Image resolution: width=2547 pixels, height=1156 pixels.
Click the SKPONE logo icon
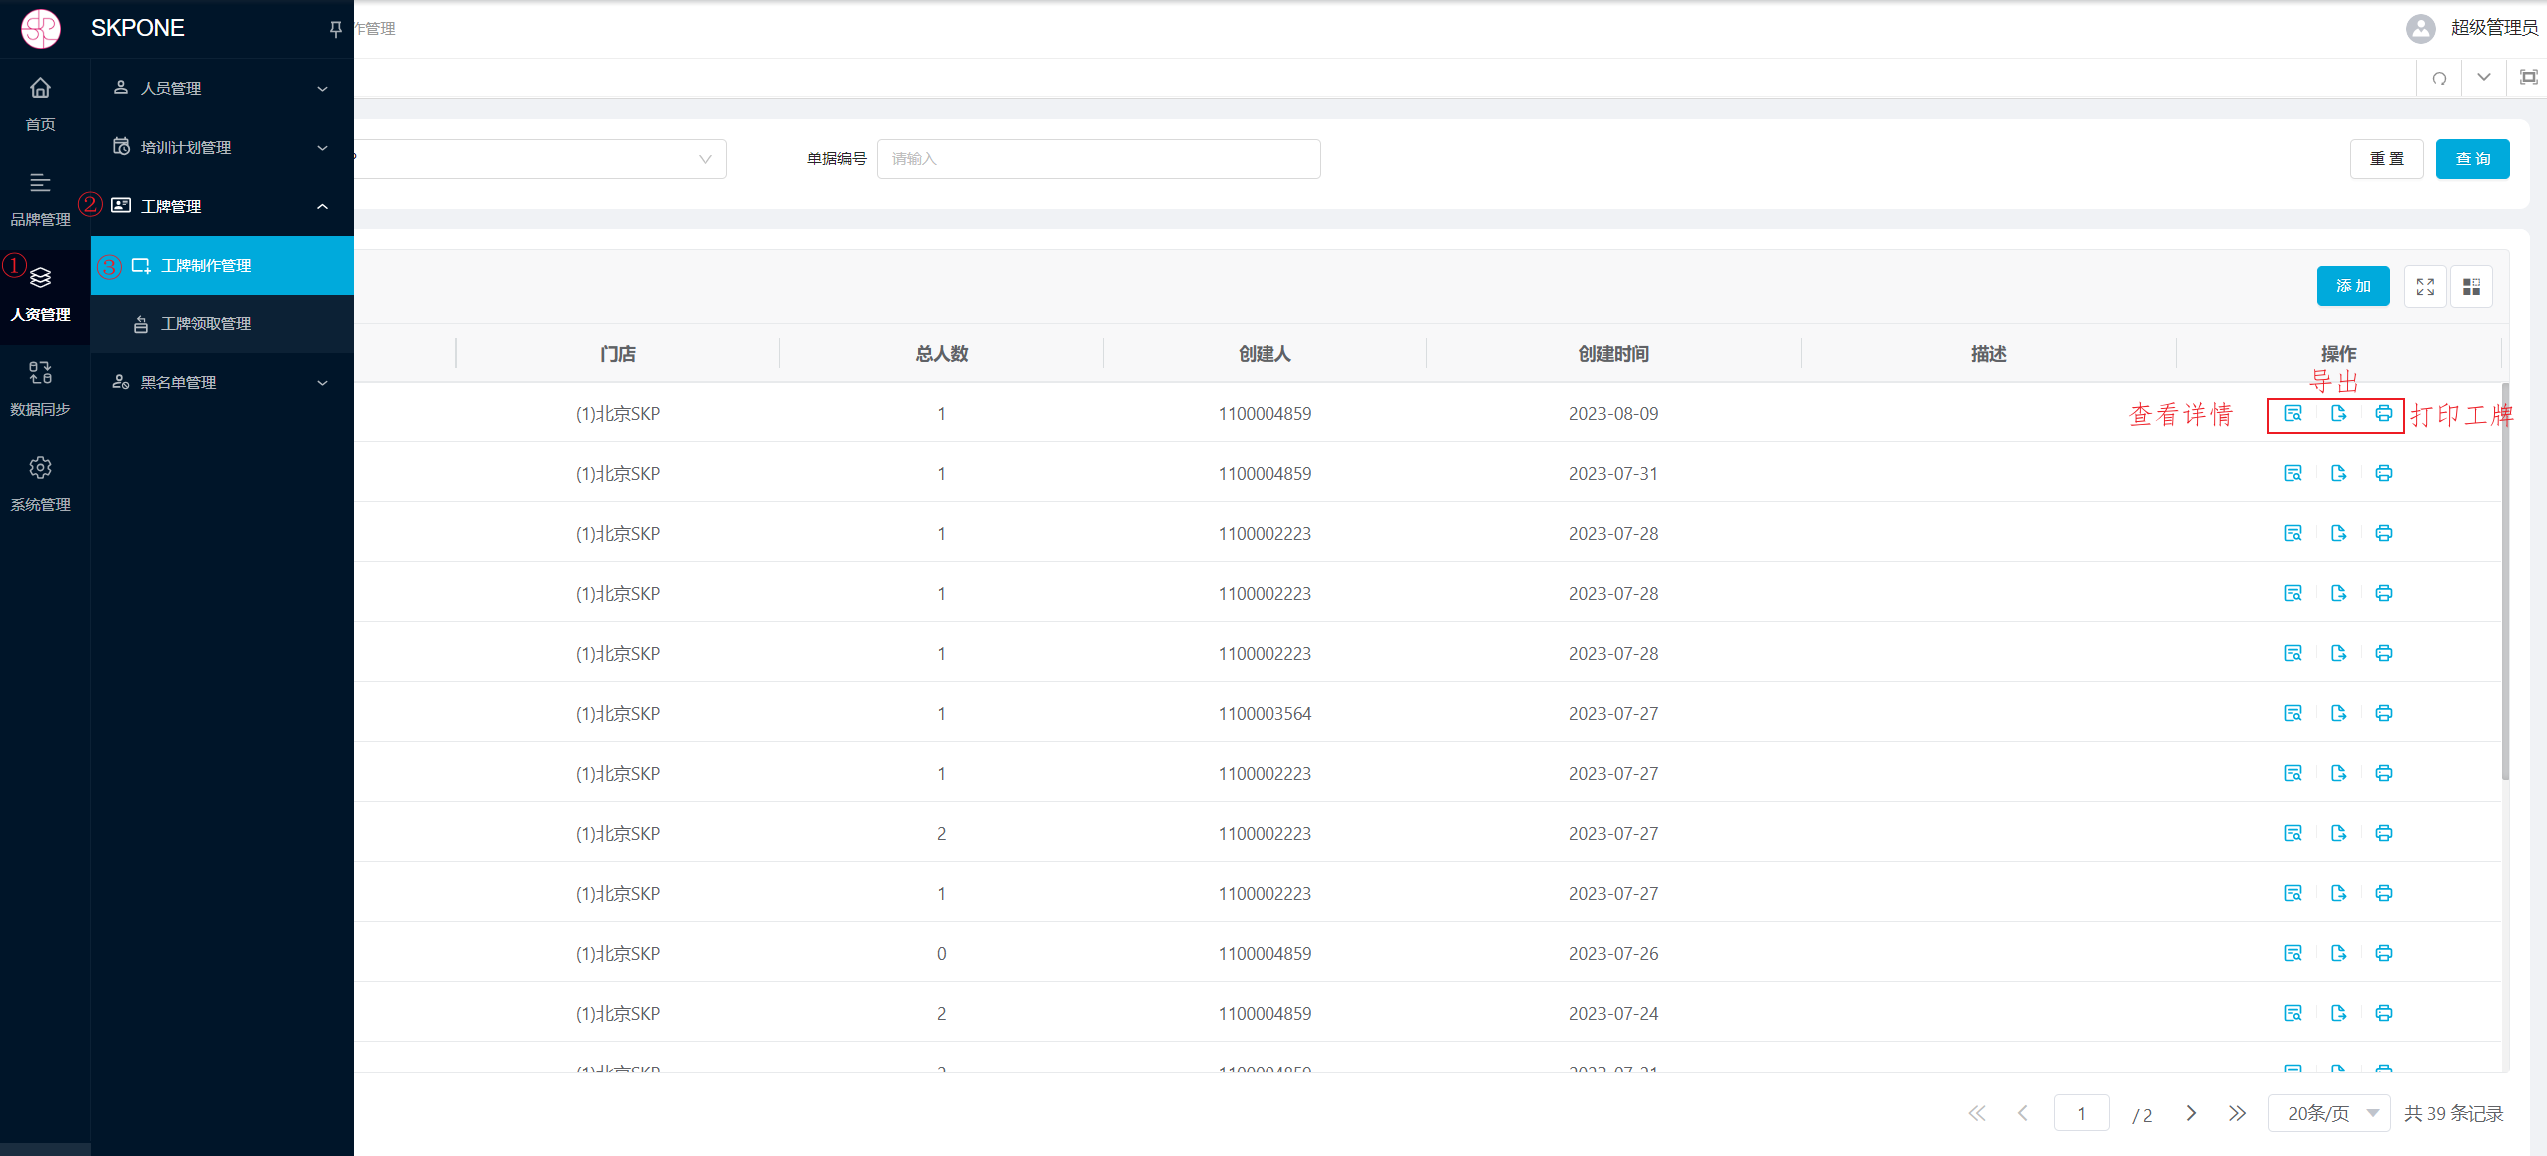[x=41, y=28]
